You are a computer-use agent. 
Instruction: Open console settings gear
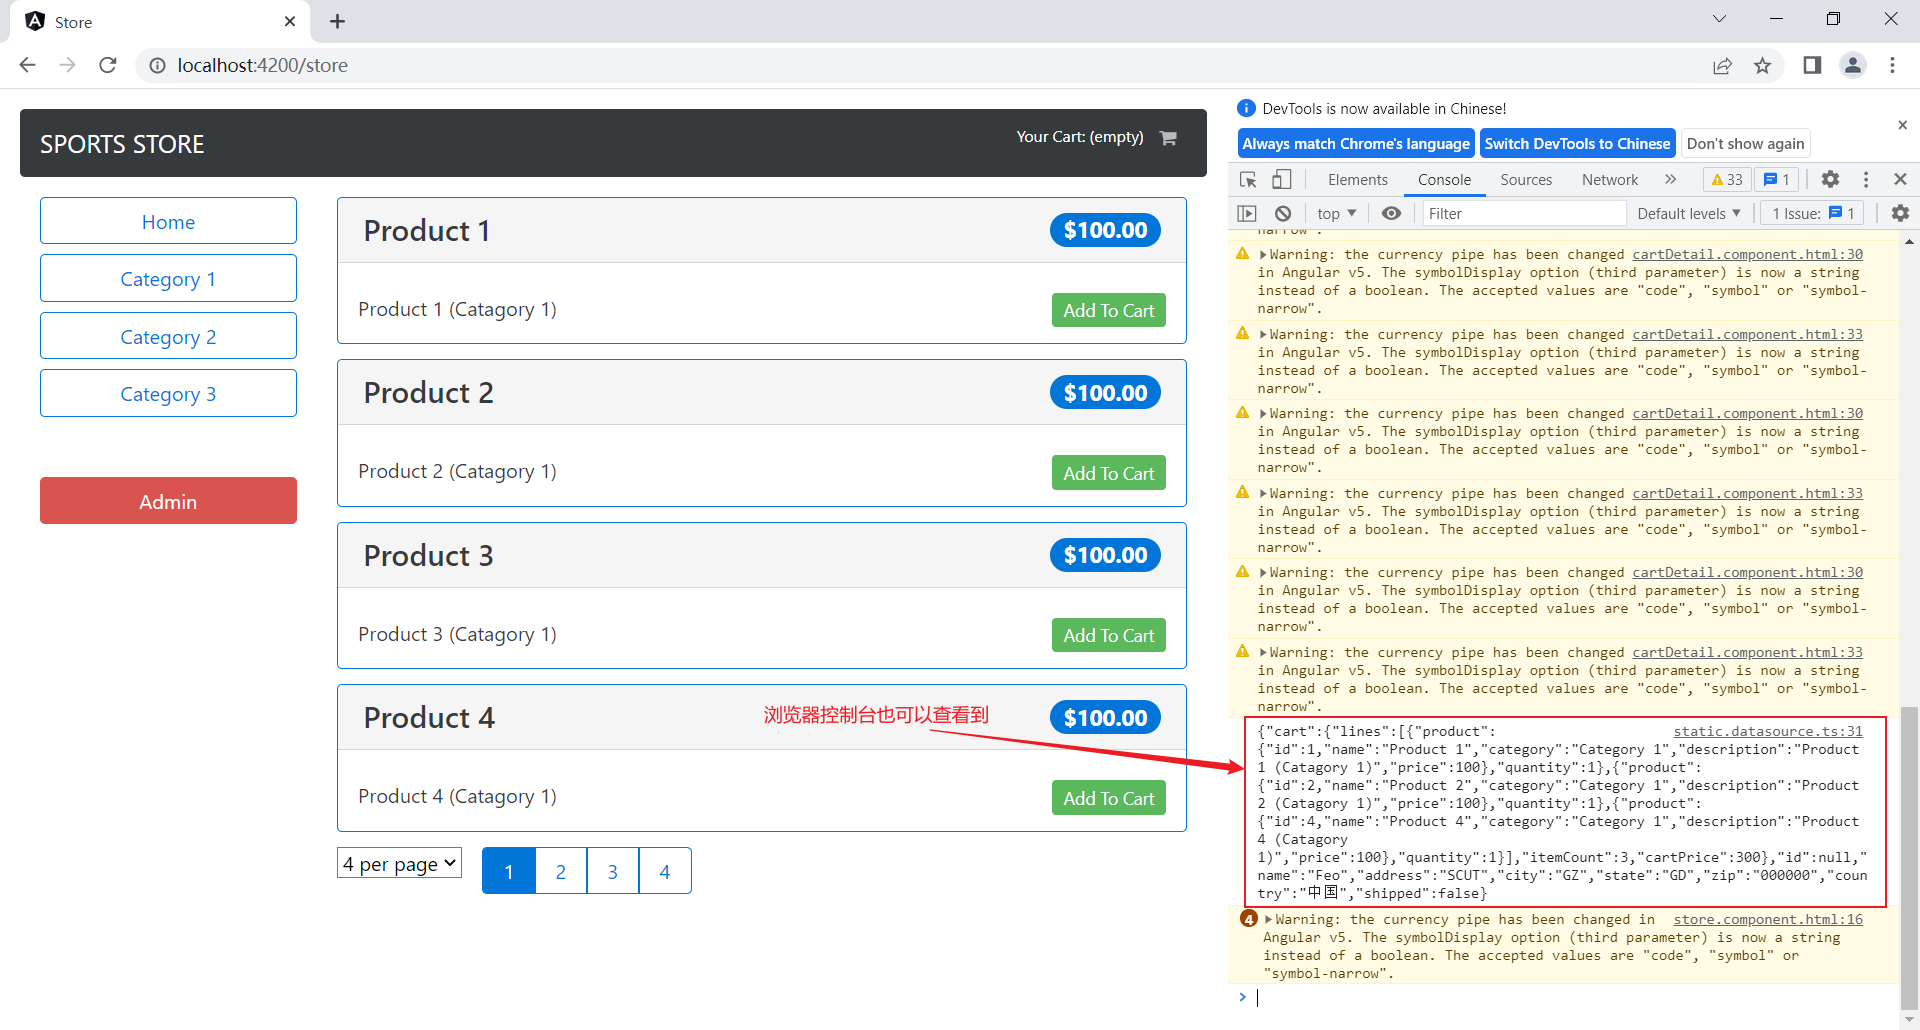pyautogui.click(x=1900, y=213)
